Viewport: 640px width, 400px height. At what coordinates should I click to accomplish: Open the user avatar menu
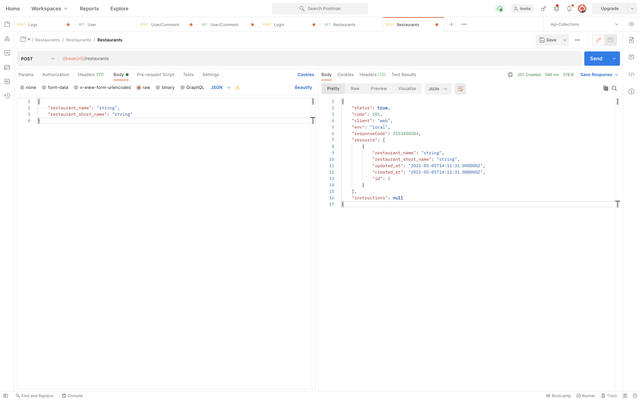click(582, 9)
